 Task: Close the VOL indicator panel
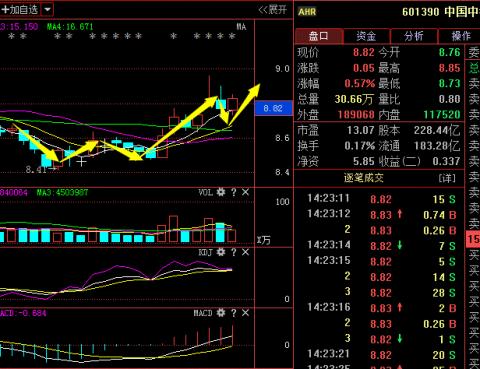tap(245, 192)
